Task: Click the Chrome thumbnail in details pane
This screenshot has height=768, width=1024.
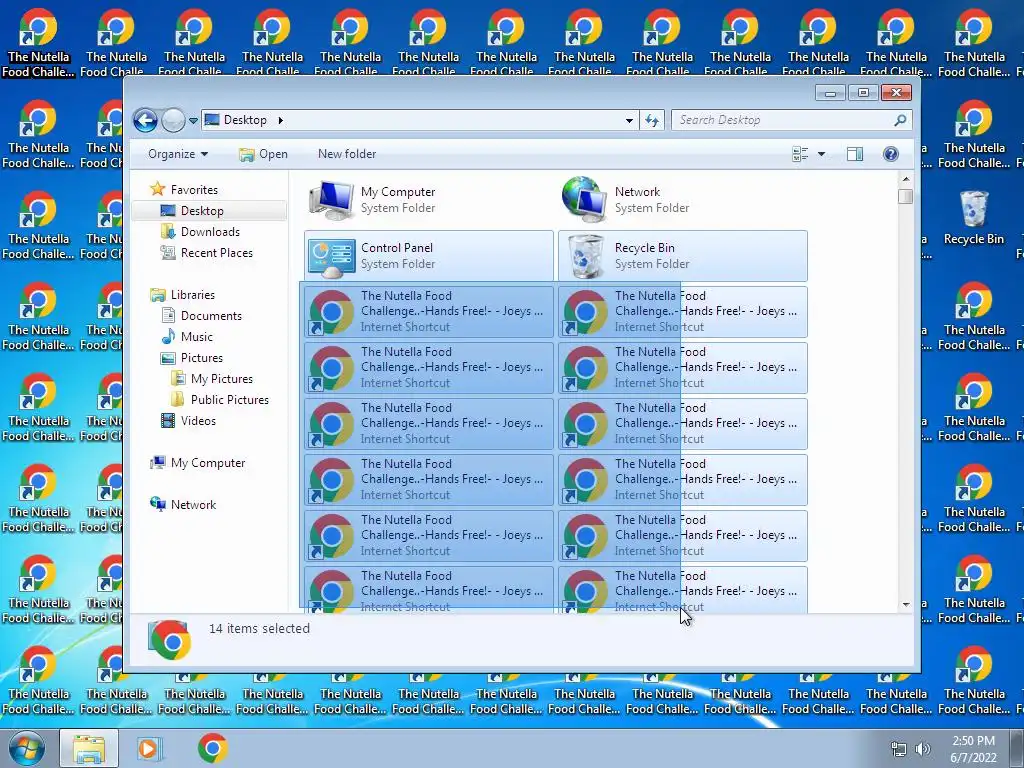Action: coord(170,640)
